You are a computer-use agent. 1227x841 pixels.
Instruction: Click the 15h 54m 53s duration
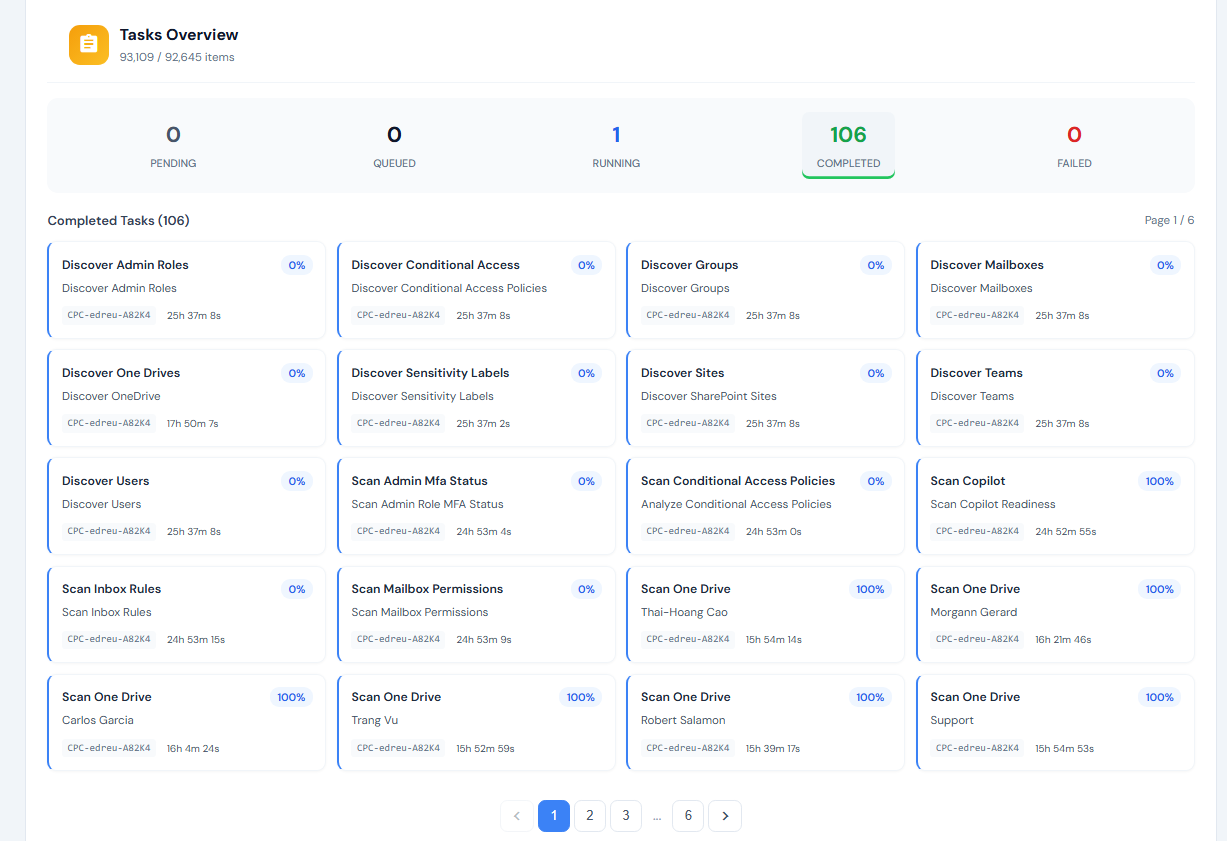point(1065,748)
